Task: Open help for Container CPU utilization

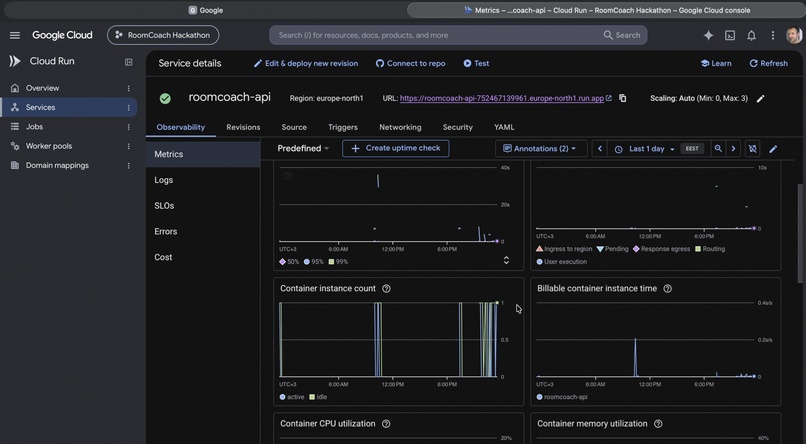Action: (386, 424)
